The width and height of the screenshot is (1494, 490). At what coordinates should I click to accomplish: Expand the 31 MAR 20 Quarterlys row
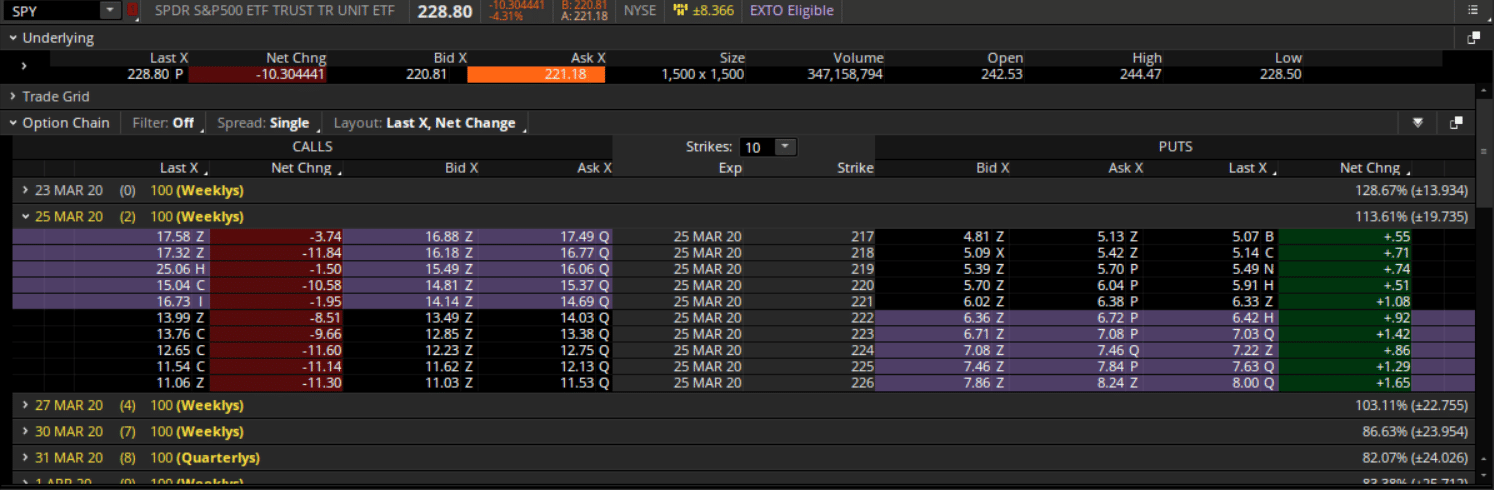tap(25, 458)
